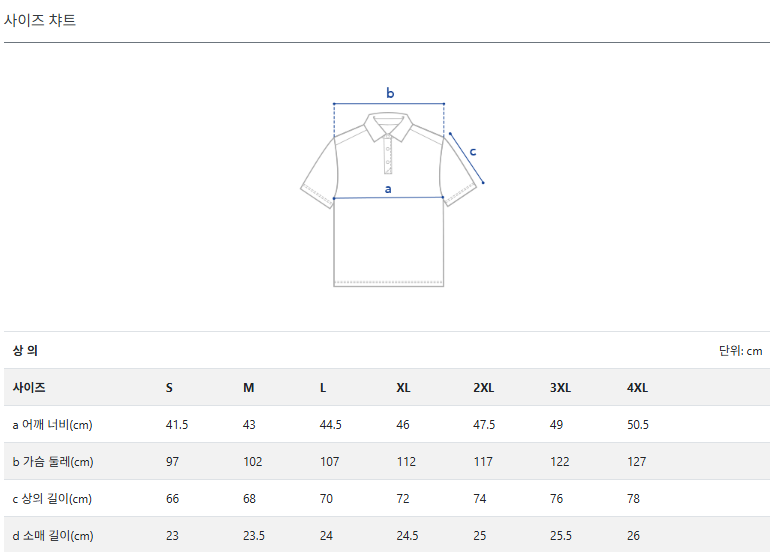The height and width of the screenshot is (552, 770).
Task: Click the blue 'c' label beside the sleeve
Action: [473, 152]
